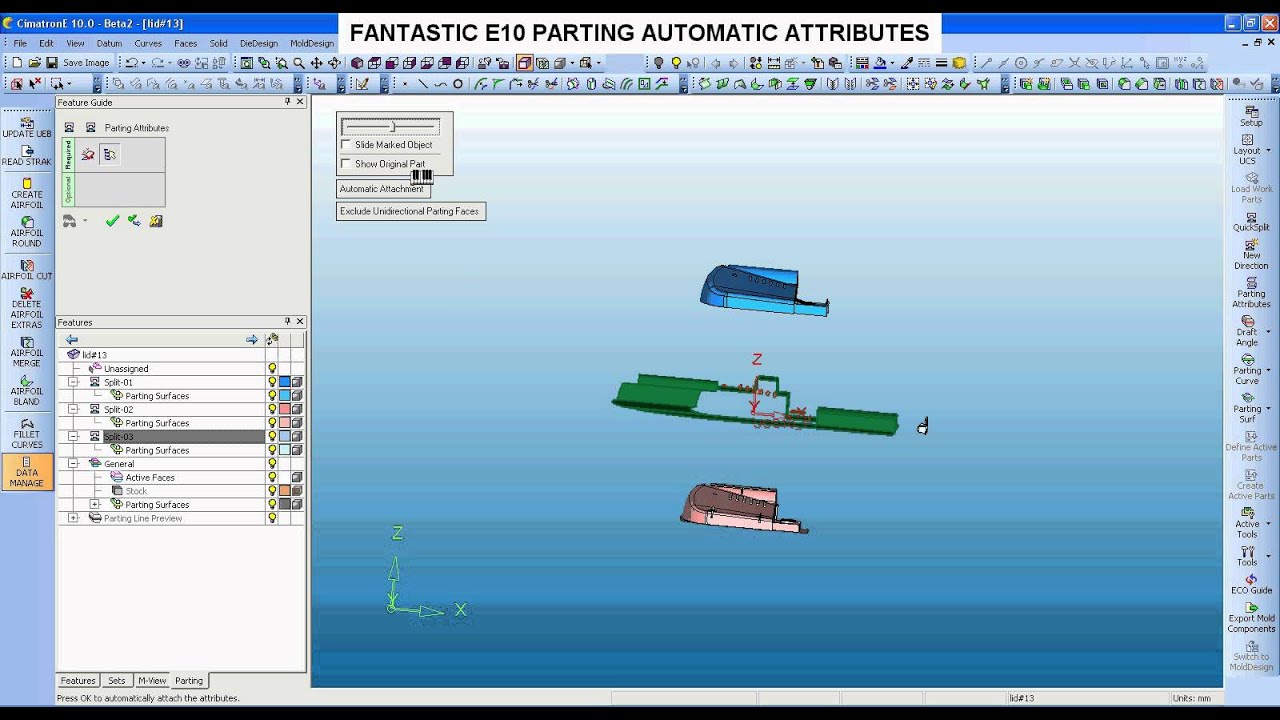Select the lid#13 root tree item

pyautogui.click(x=94, y=355)
